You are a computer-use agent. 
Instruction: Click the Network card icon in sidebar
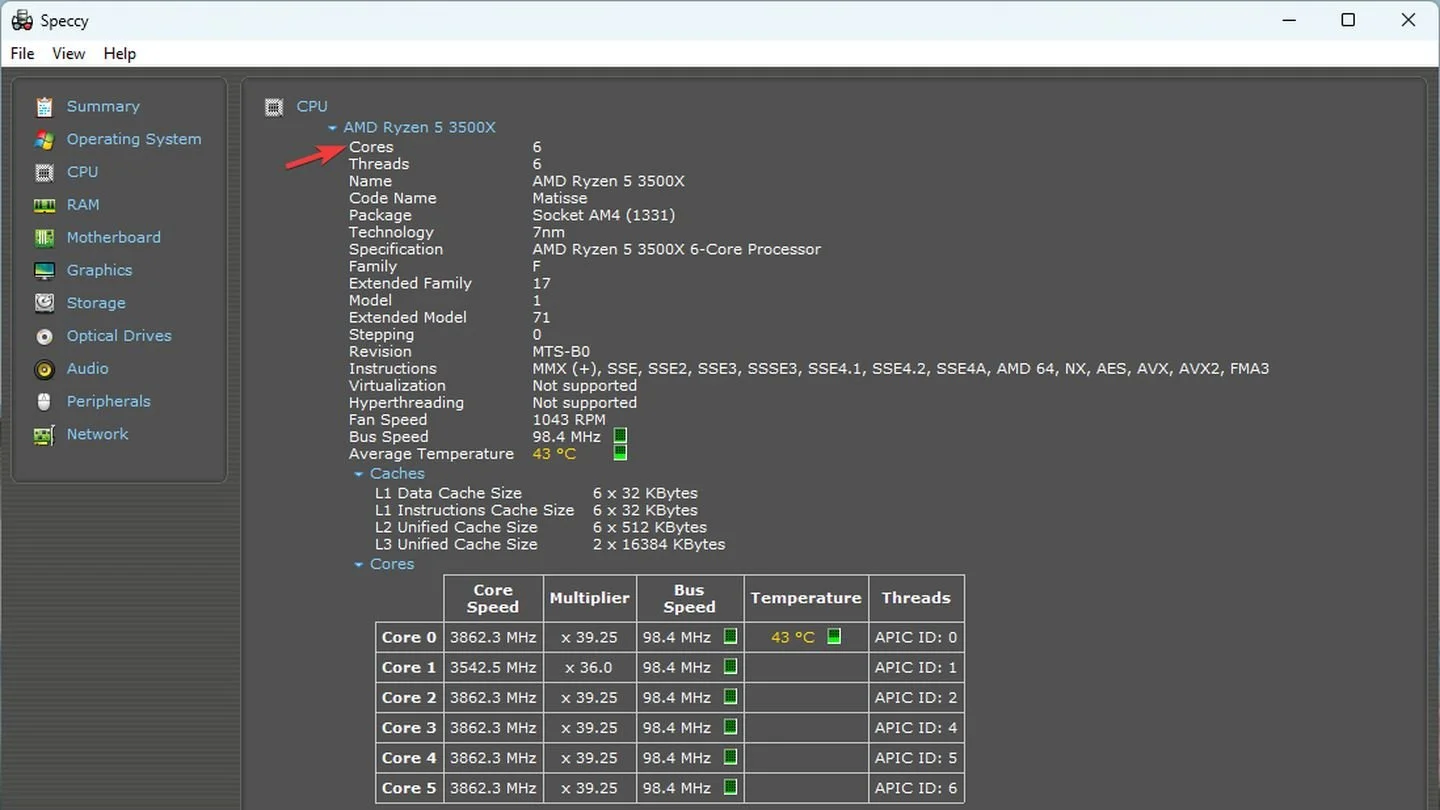coord(44,435)
